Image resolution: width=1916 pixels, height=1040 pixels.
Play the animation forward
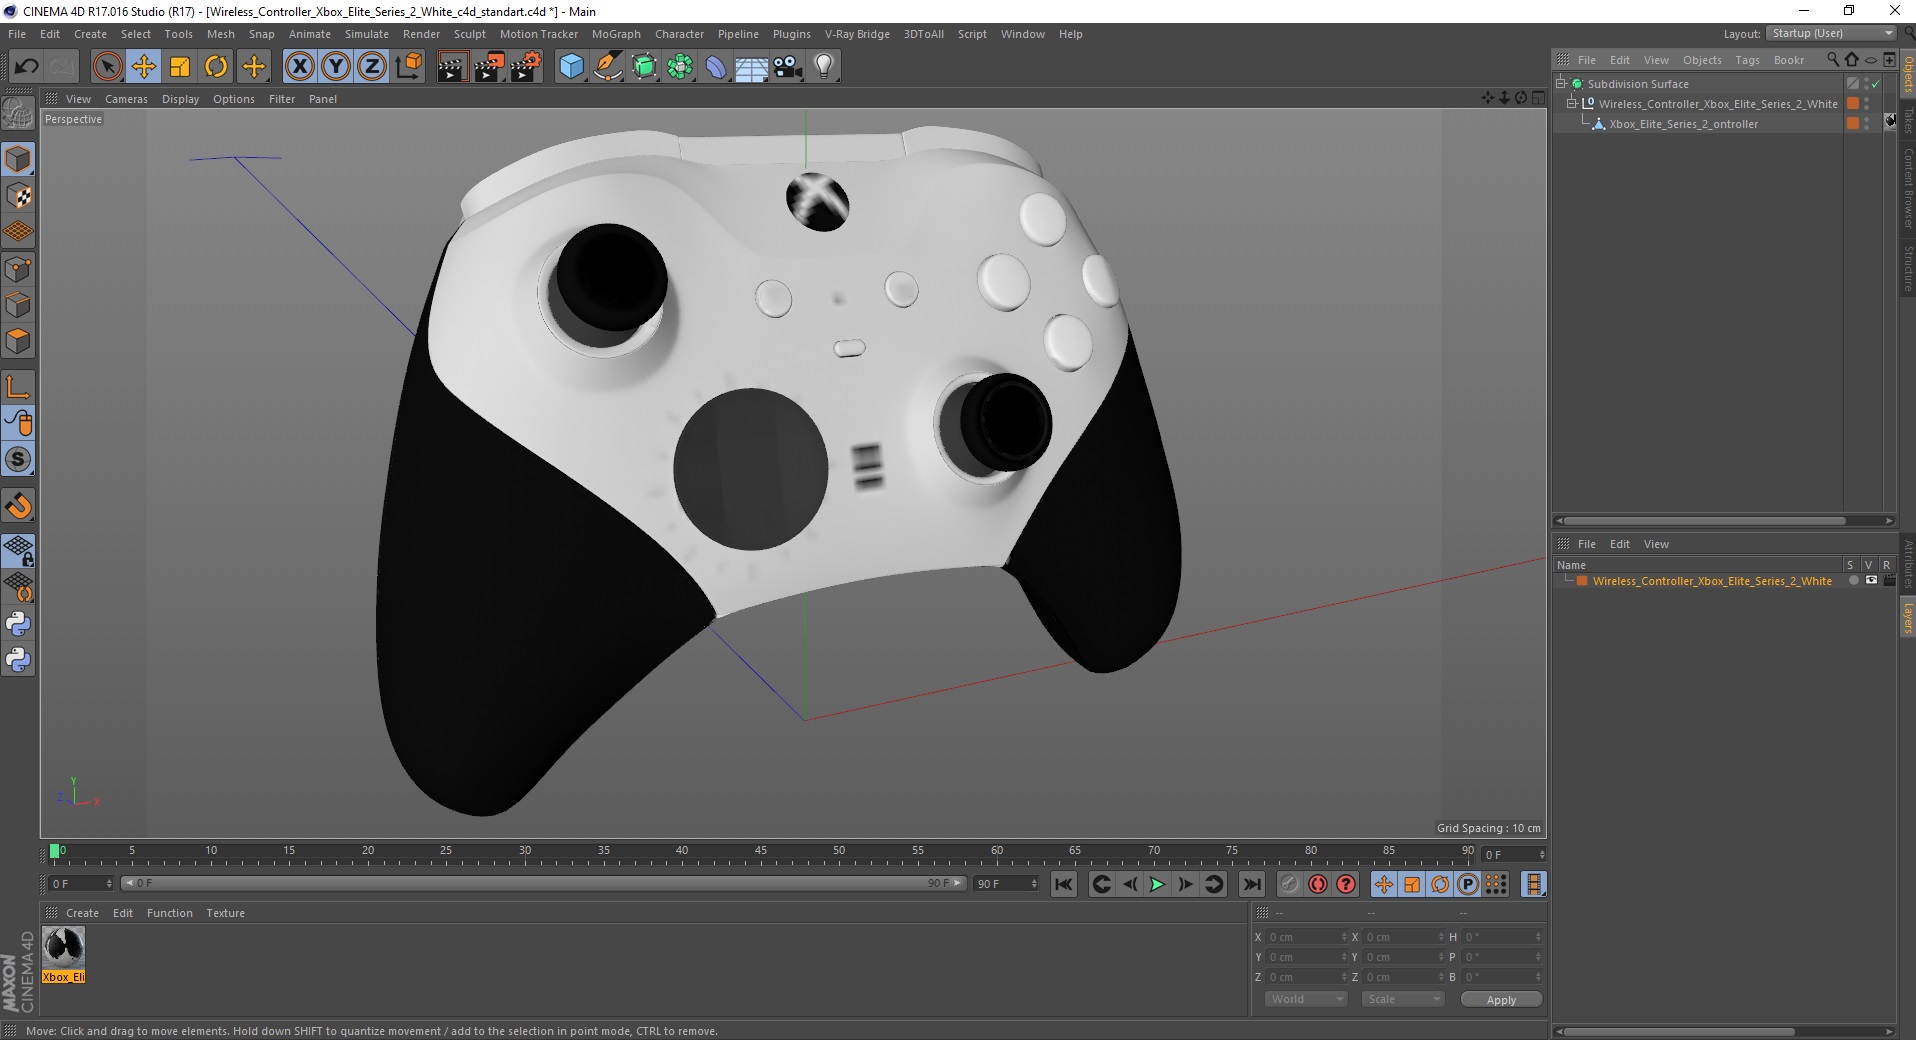(1157, 884)
